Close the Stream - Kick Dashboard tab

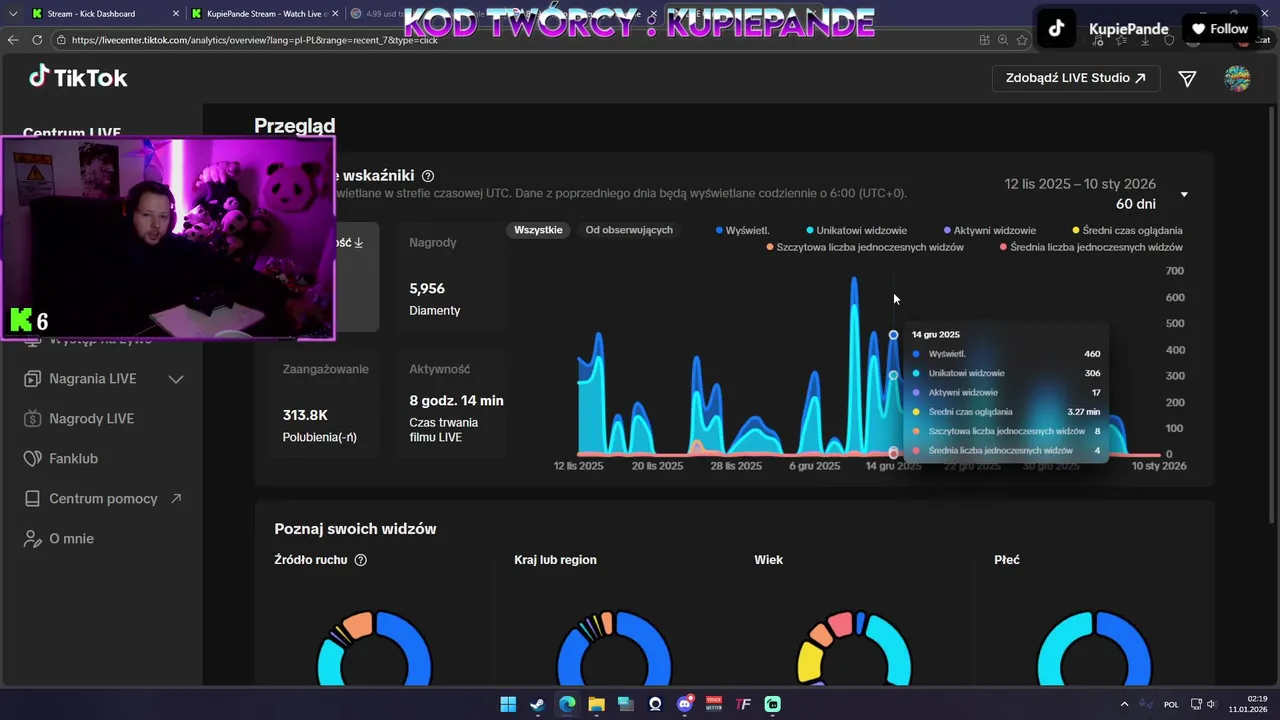[176, 14]
